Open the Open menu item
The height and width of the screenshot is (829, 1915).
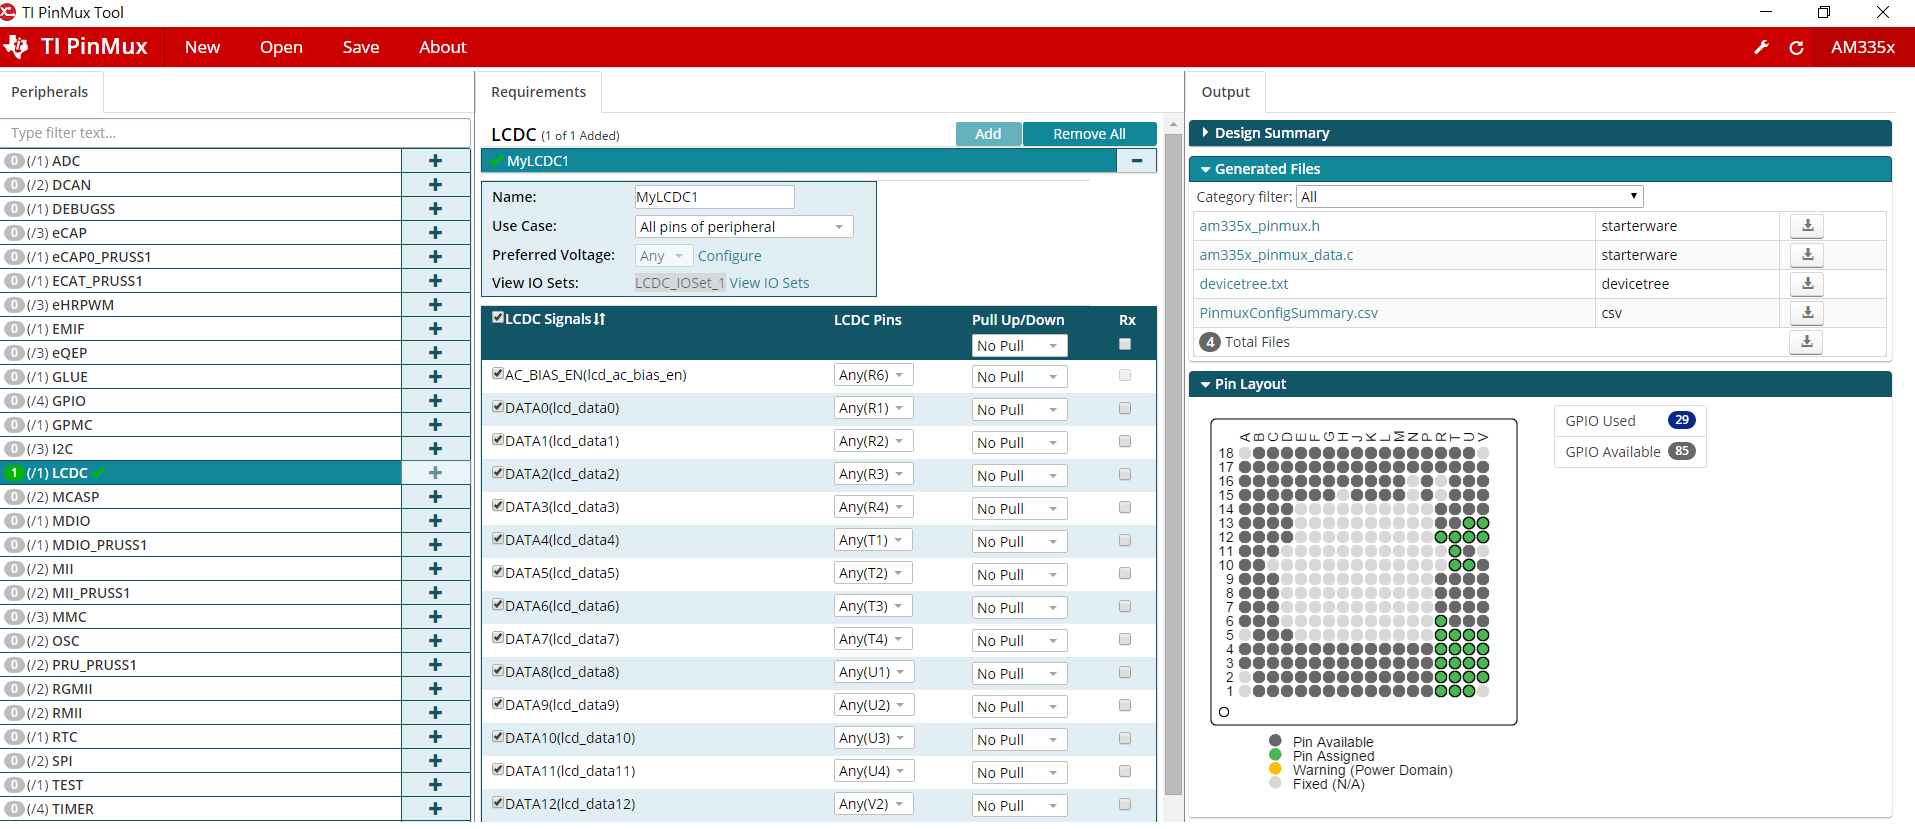(x=281, y=47)
